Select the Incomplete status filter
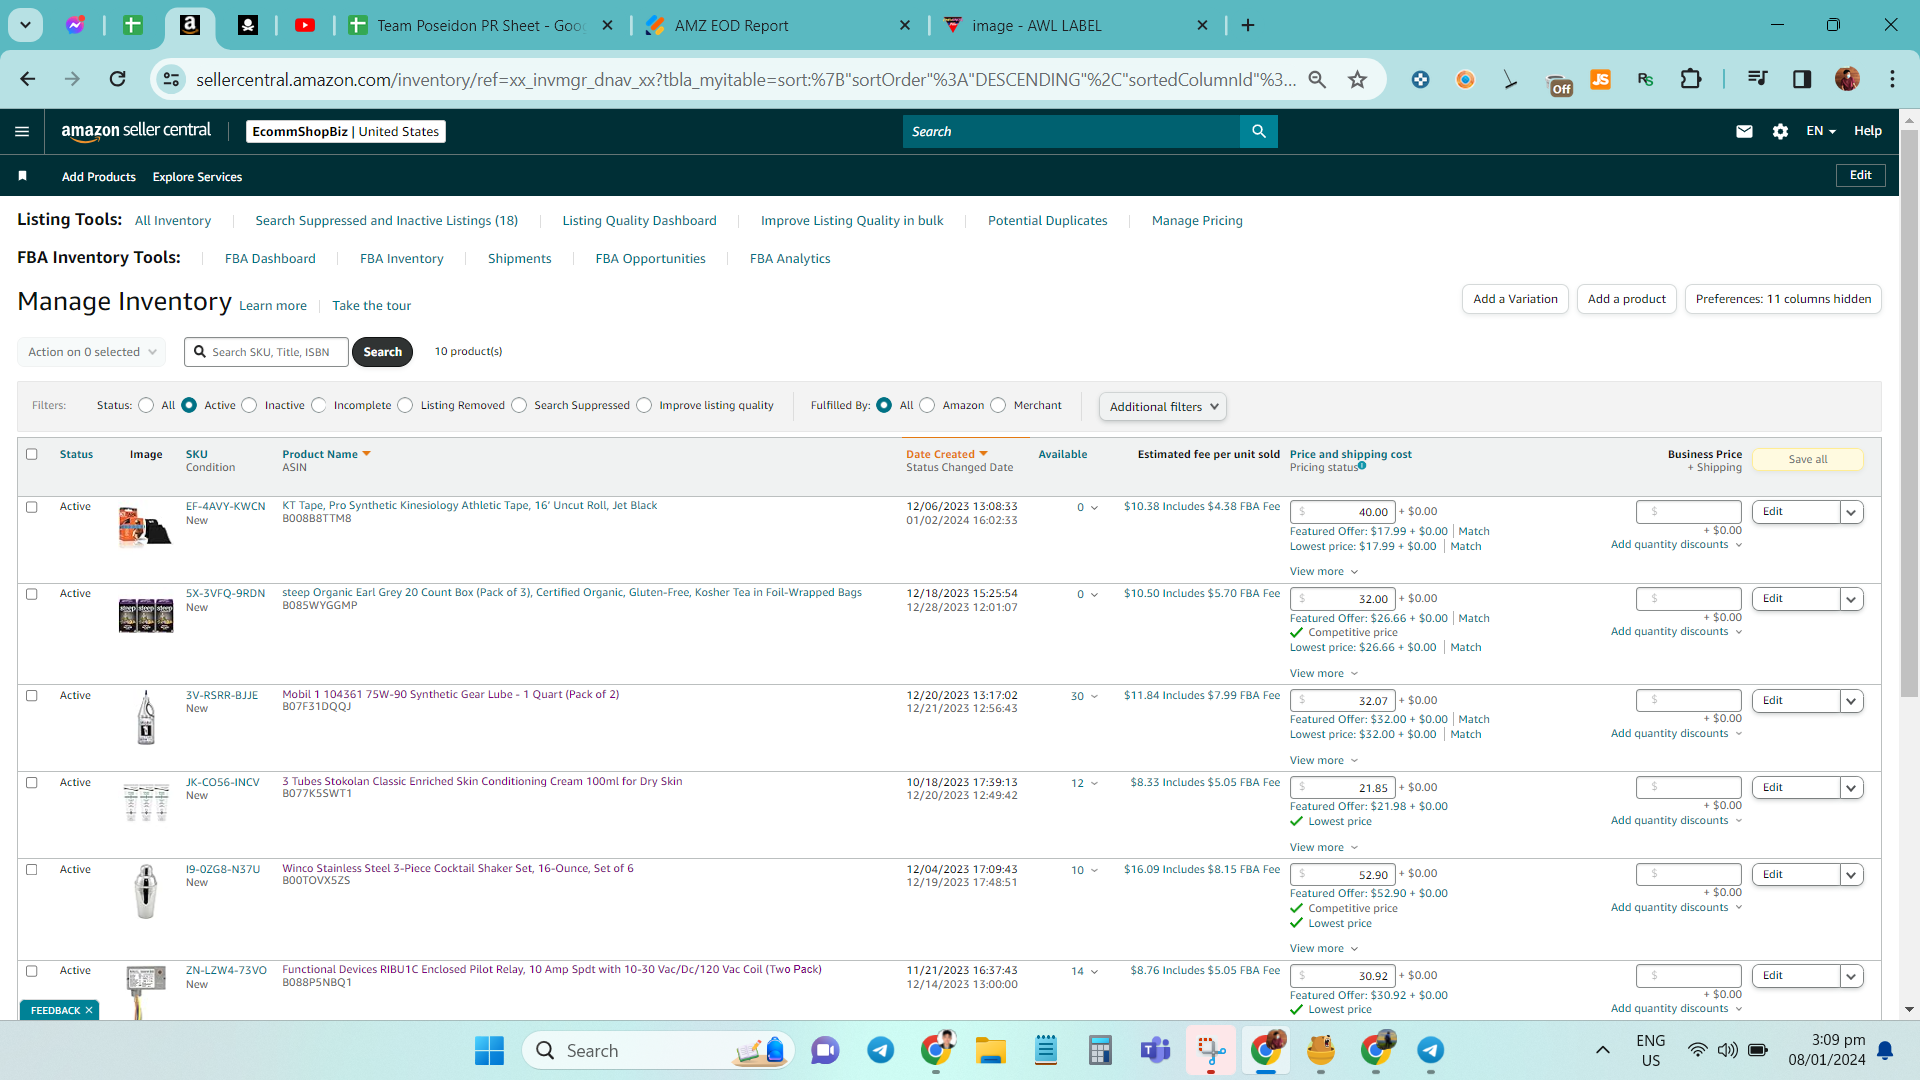Image resolution: width=1920 pixels, height=1080 pixels. 318,405
